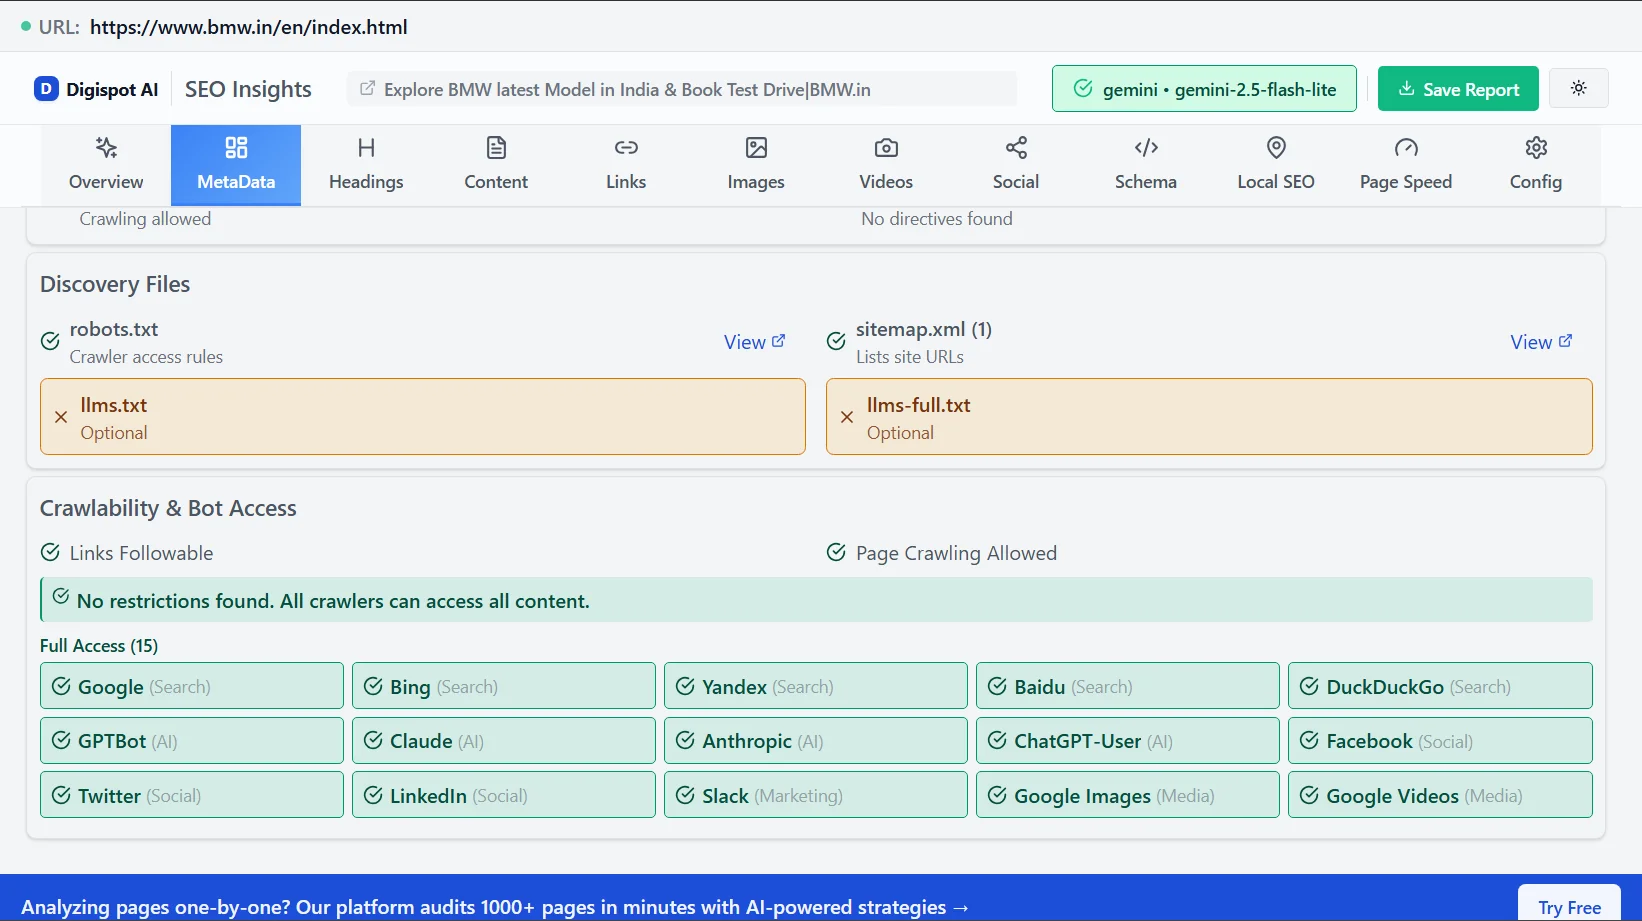Screen dimensions: 1642x921
Task: Click the No restrictions found banner
Action: tap(816, 600)
